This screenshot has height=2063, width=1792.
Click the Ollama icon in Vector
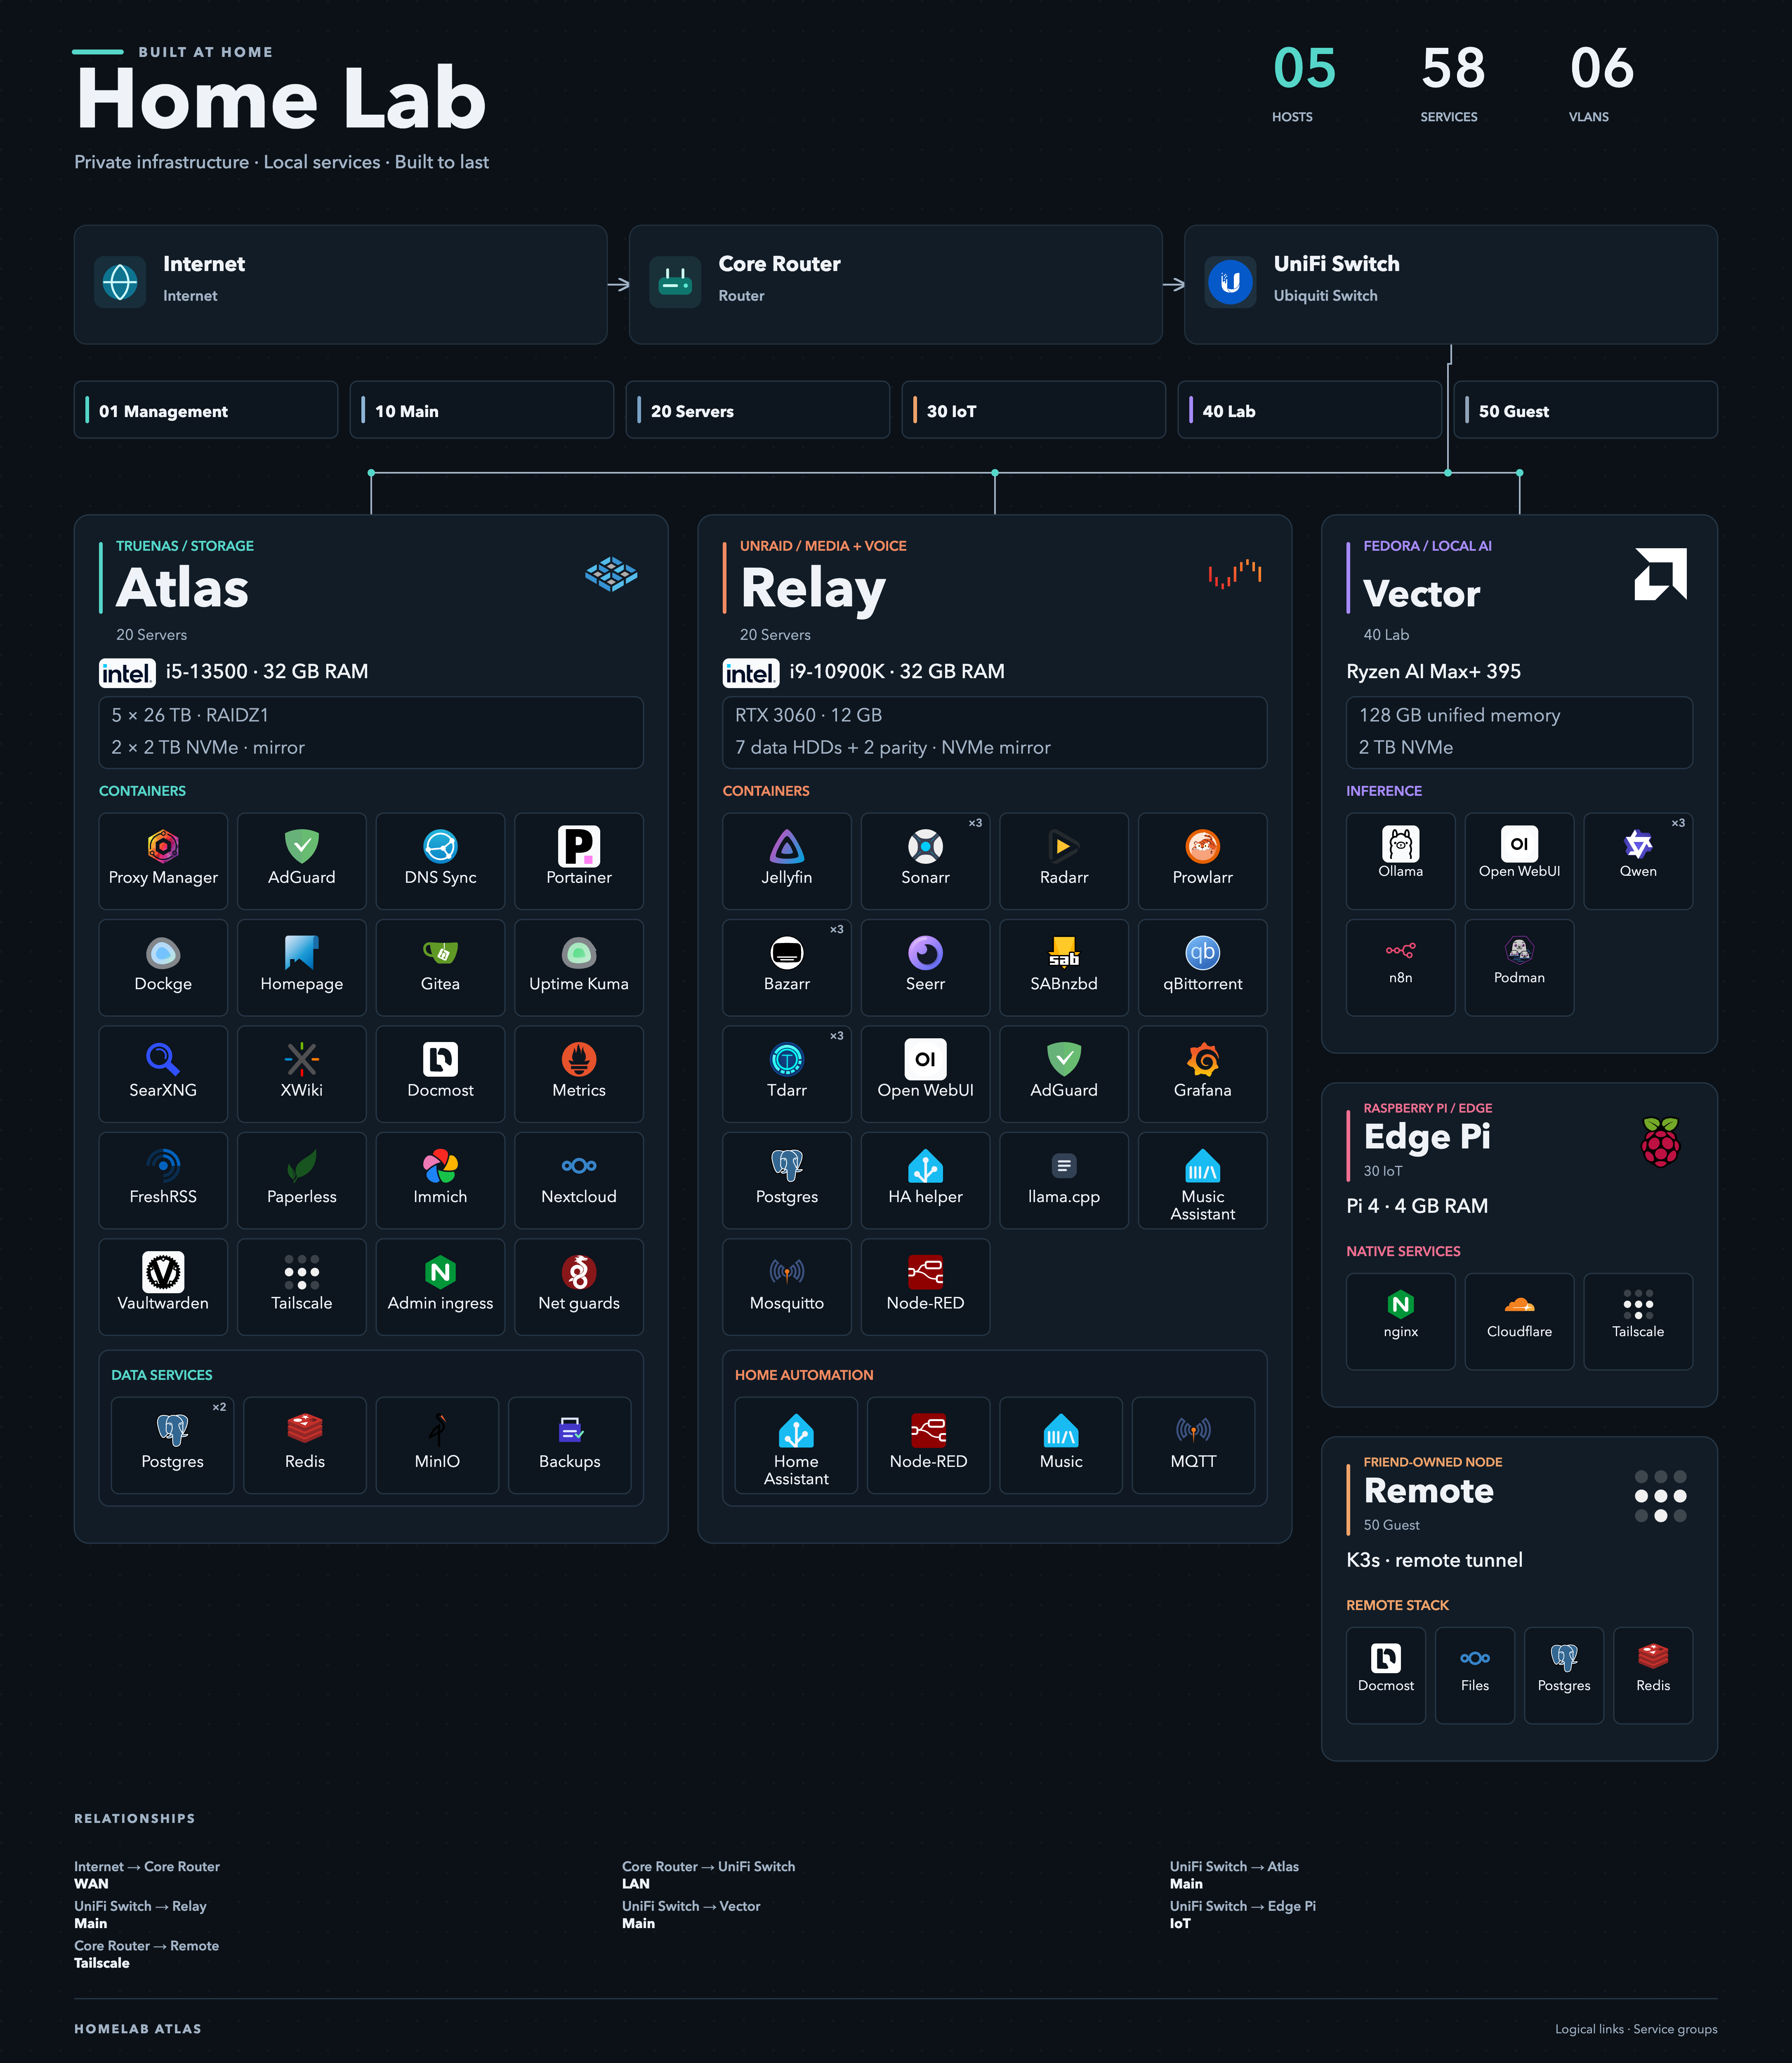1400,844
